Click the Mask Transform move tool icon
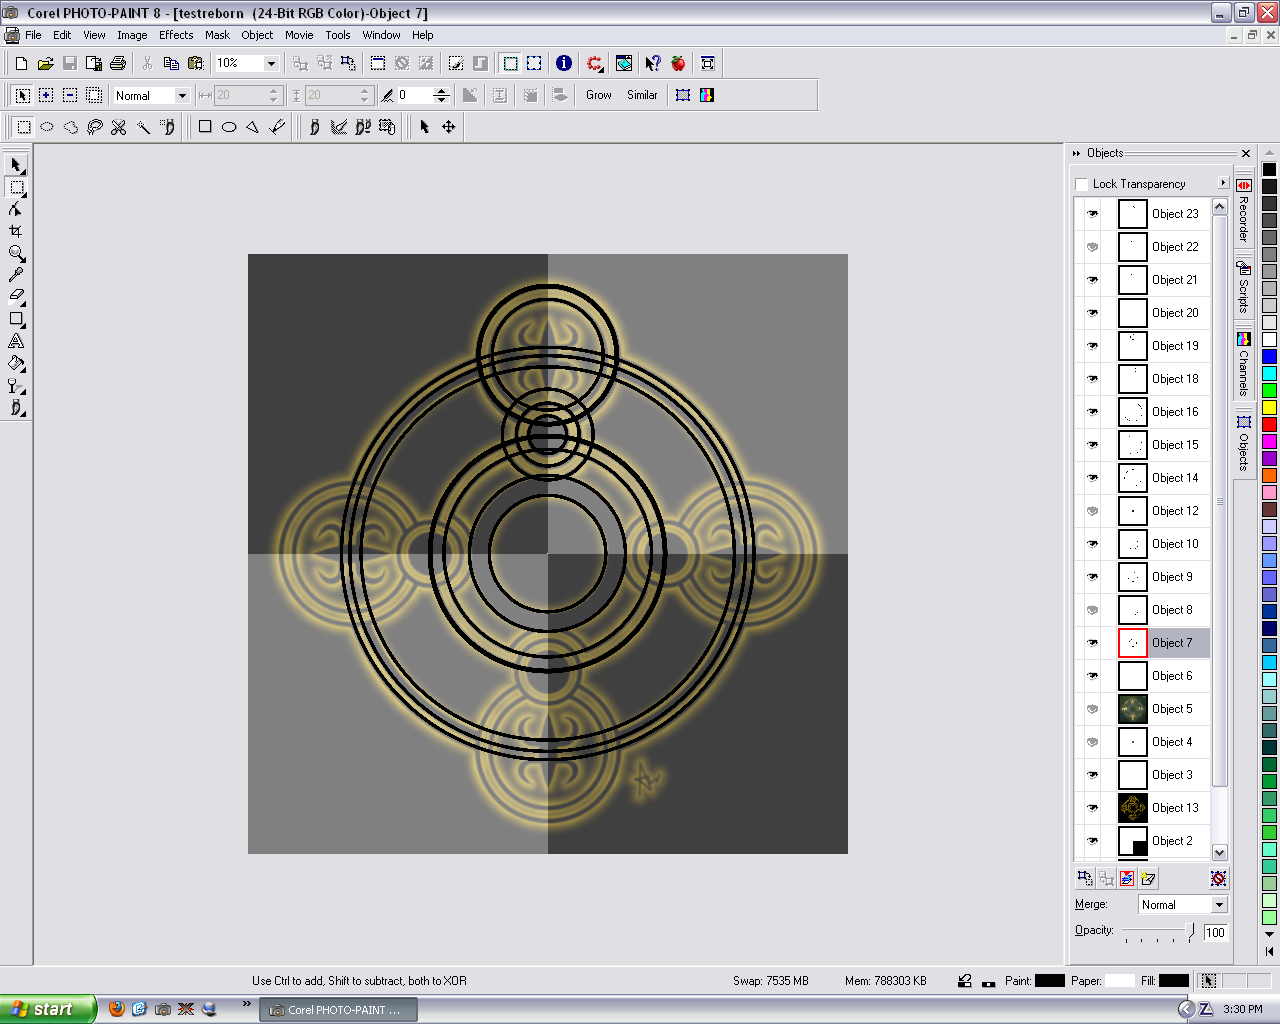Image resolution: width=1280 pixels, height=1024 pixels. [x=449, y=127]
